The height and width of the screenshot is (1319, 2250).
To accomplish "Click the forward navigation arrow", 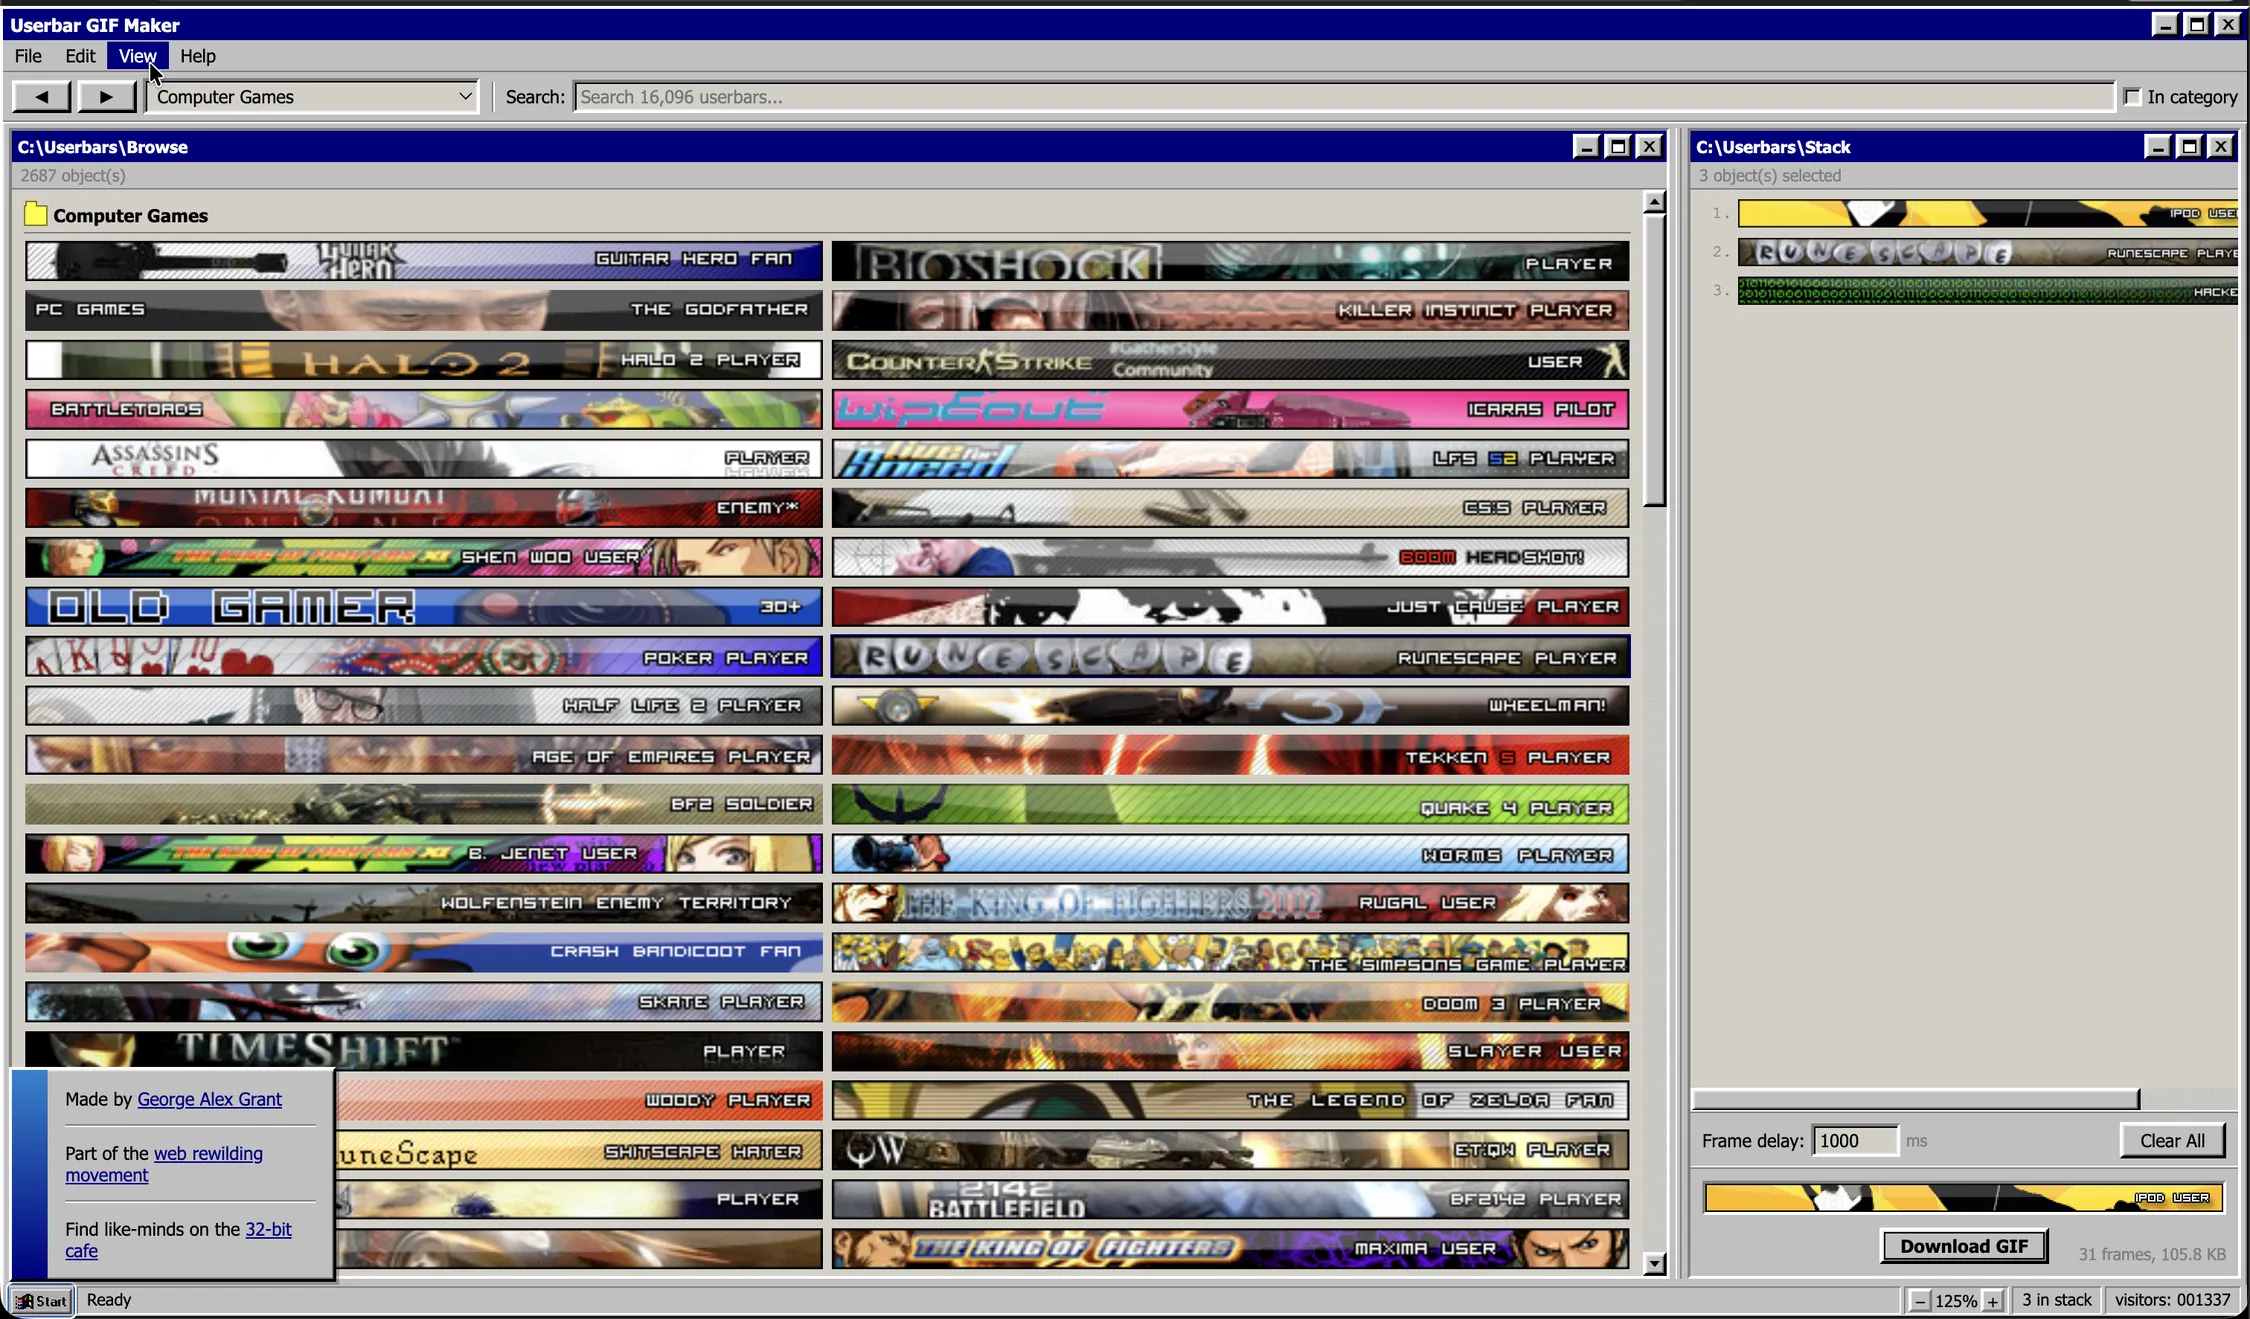I will (107, 96).
